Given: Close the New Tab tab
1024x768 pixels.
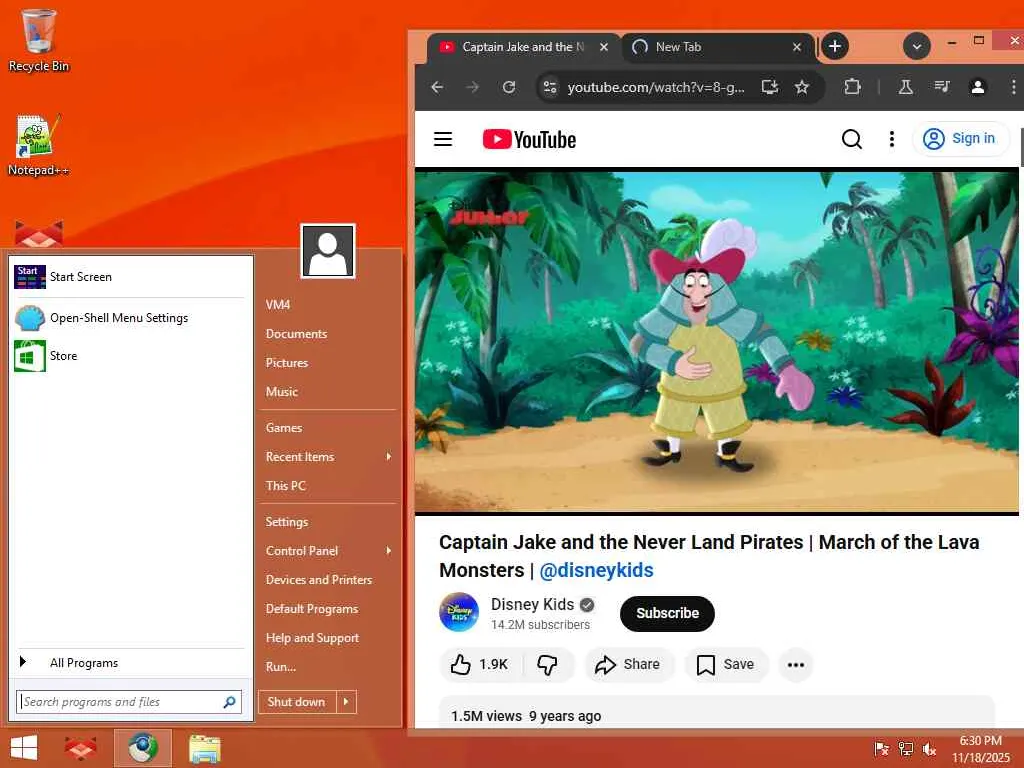Looking at the screenshot, I should pos(797,47).
